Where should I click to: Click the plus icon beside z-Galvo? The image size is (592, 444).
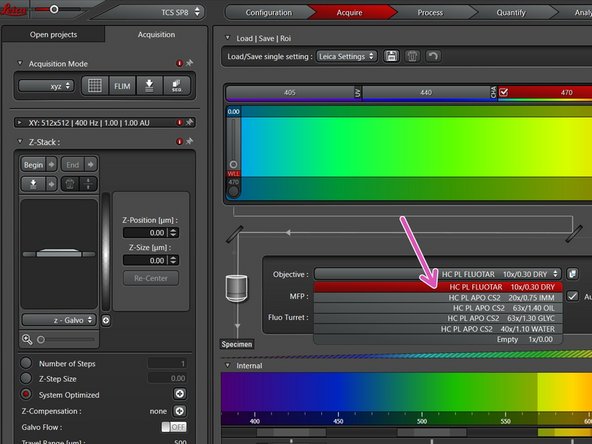(x=106, y=321)
